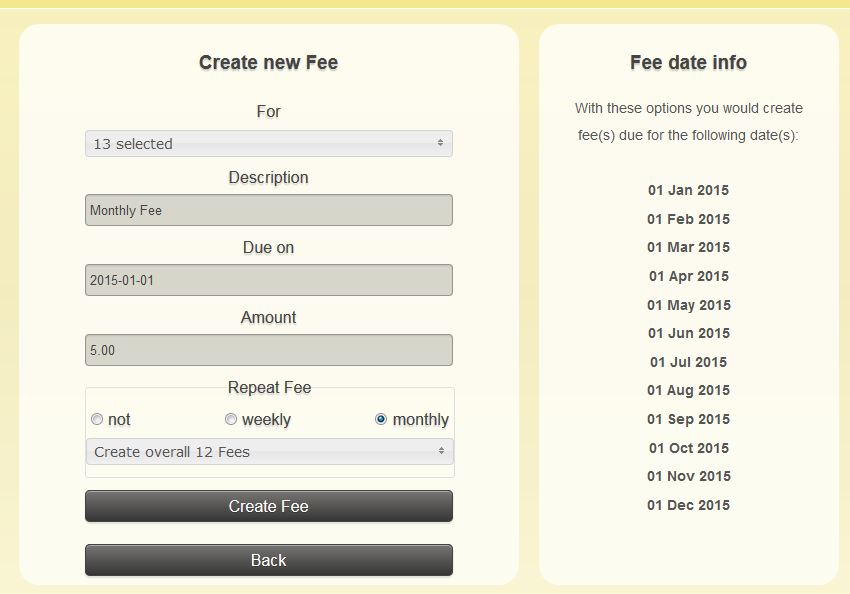This screenshot has width=850, height=594.
Task: Click the 'not' label text
Action: point(119,420)
